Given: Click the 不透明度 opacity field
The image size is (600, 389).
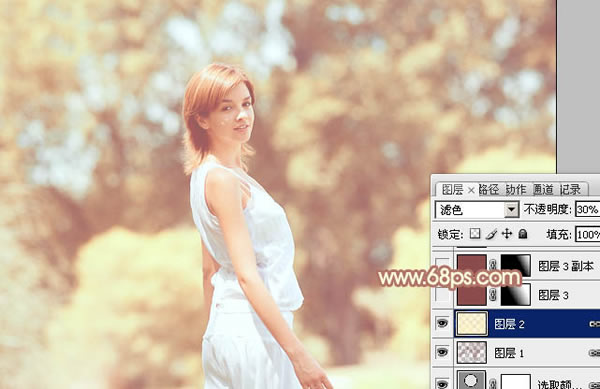Looking at the screenshot, I should tap(588, 210).
